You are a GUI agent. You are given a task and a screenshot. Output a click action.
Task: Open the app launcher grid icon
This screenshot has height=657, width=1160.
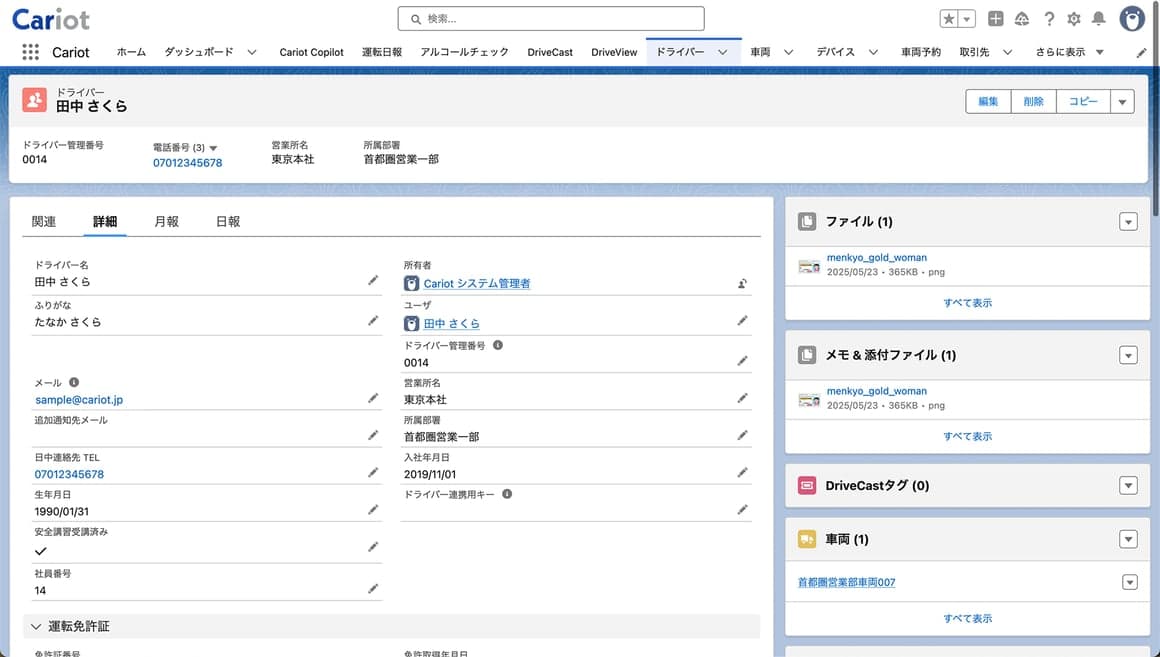point(30,52)
